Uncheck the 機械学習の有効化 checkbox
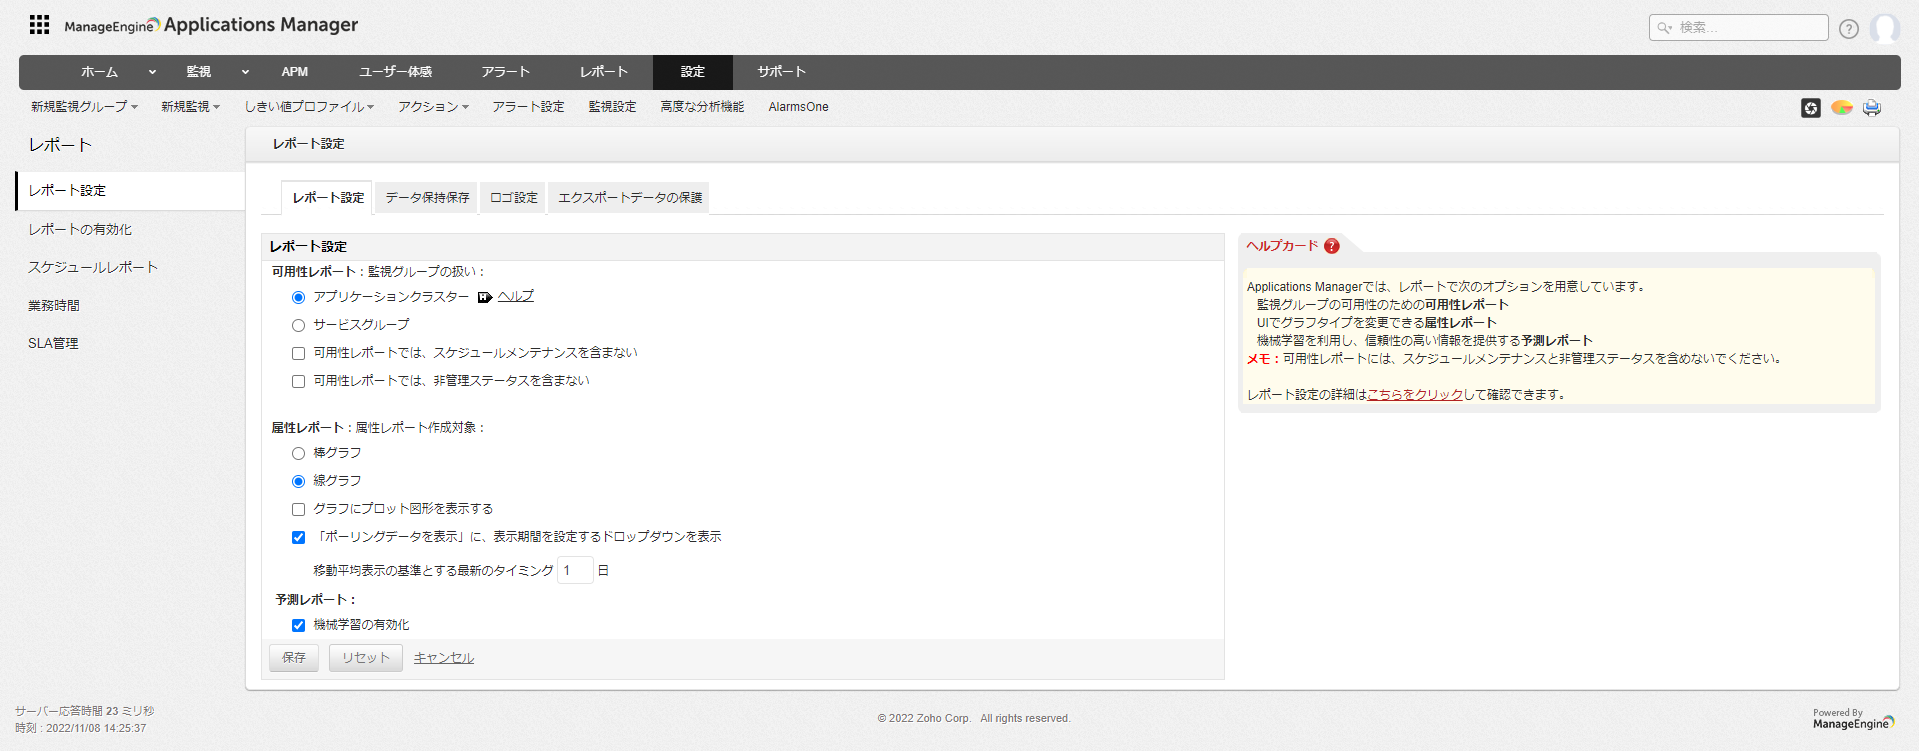Screen dimensions: 1919x751 click(298, 625)
